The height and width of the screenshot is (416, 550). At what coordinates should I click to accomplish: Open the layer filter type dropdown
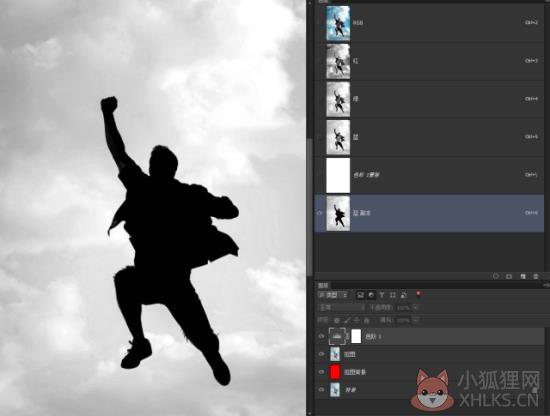coord(333,295)
